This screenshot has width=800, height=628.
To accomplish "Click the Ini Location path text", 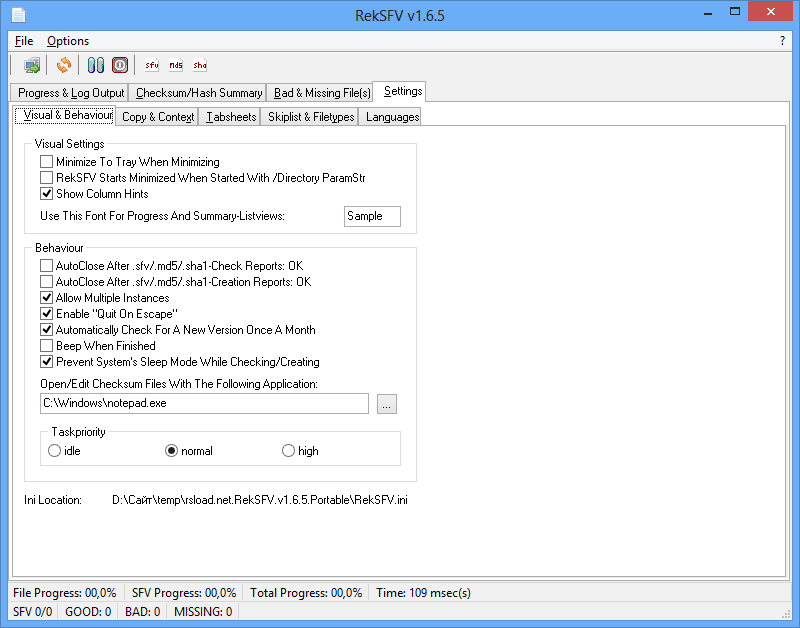I will pos(260,500).
